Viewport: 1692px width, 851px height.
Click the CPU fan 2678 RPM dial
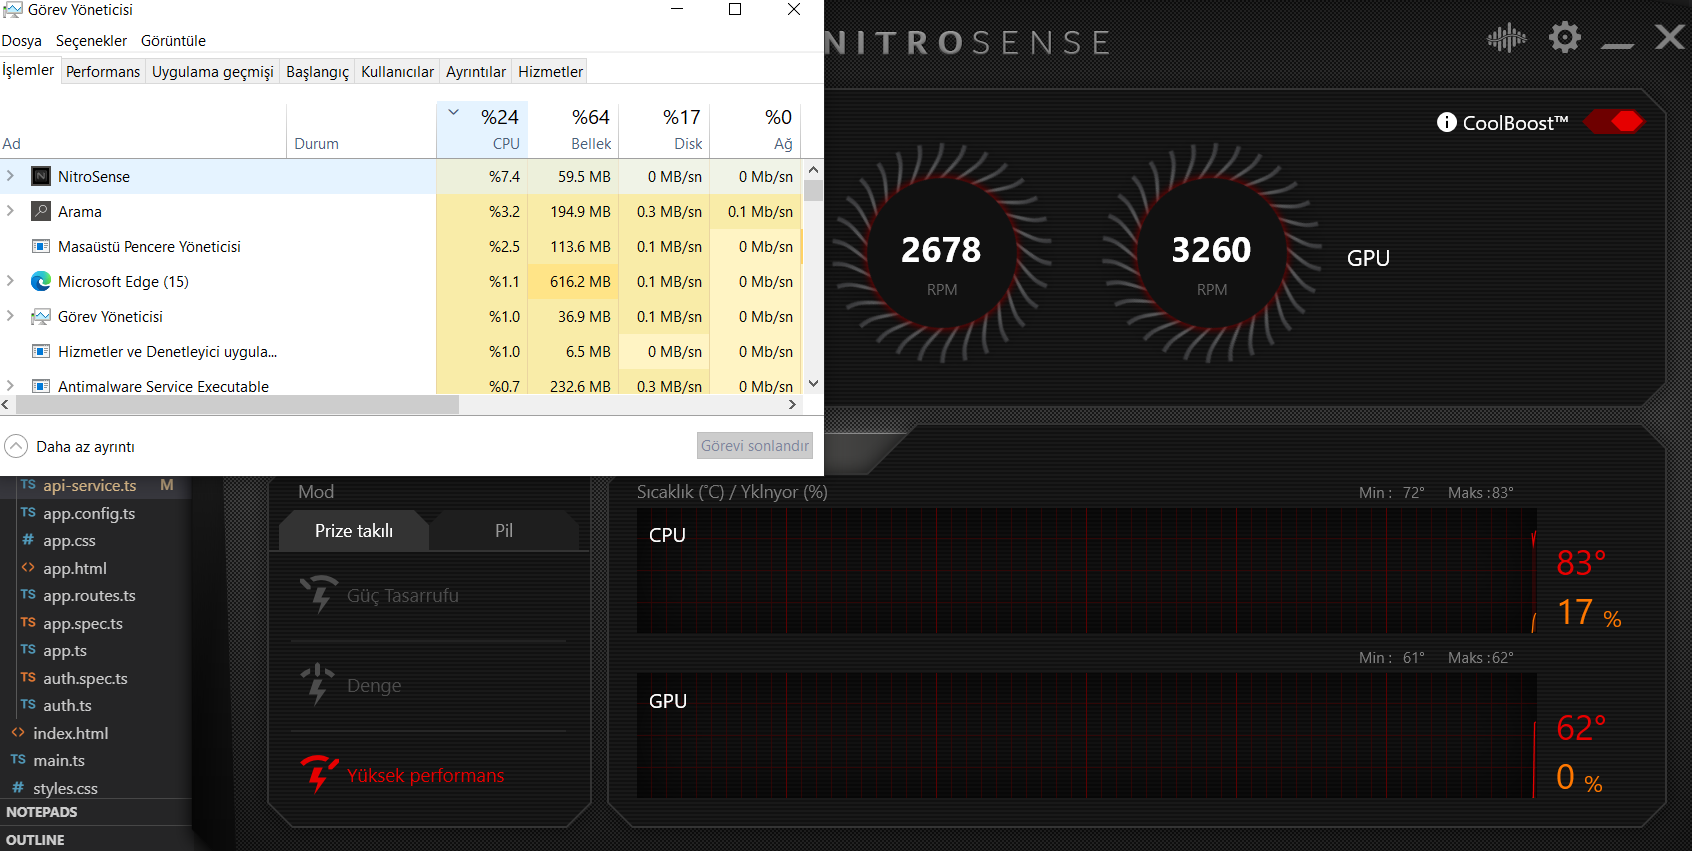point(941,252)
